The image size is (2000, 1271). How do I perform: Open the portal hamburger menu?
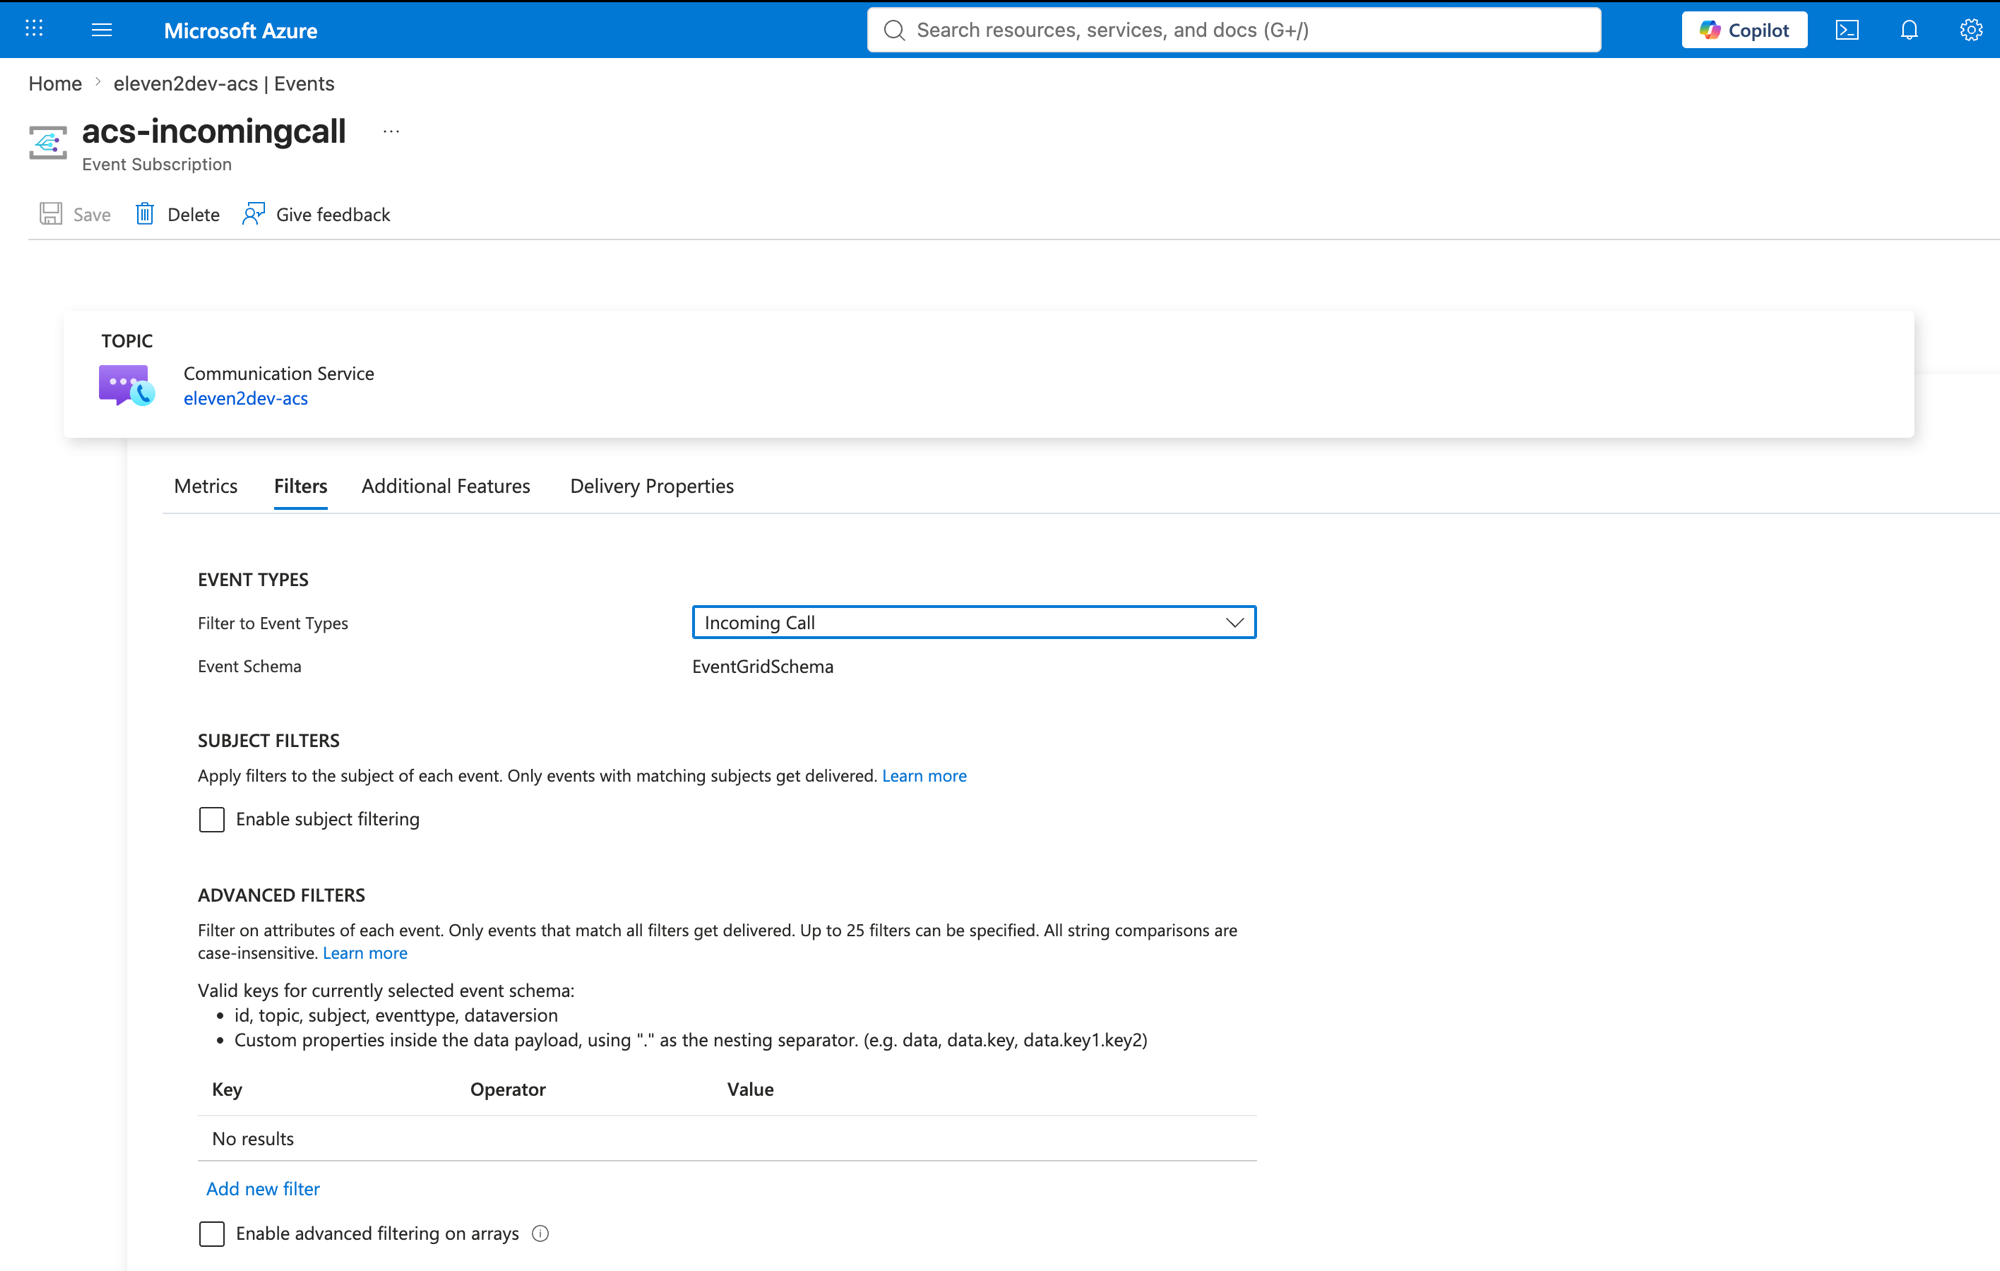102,29
